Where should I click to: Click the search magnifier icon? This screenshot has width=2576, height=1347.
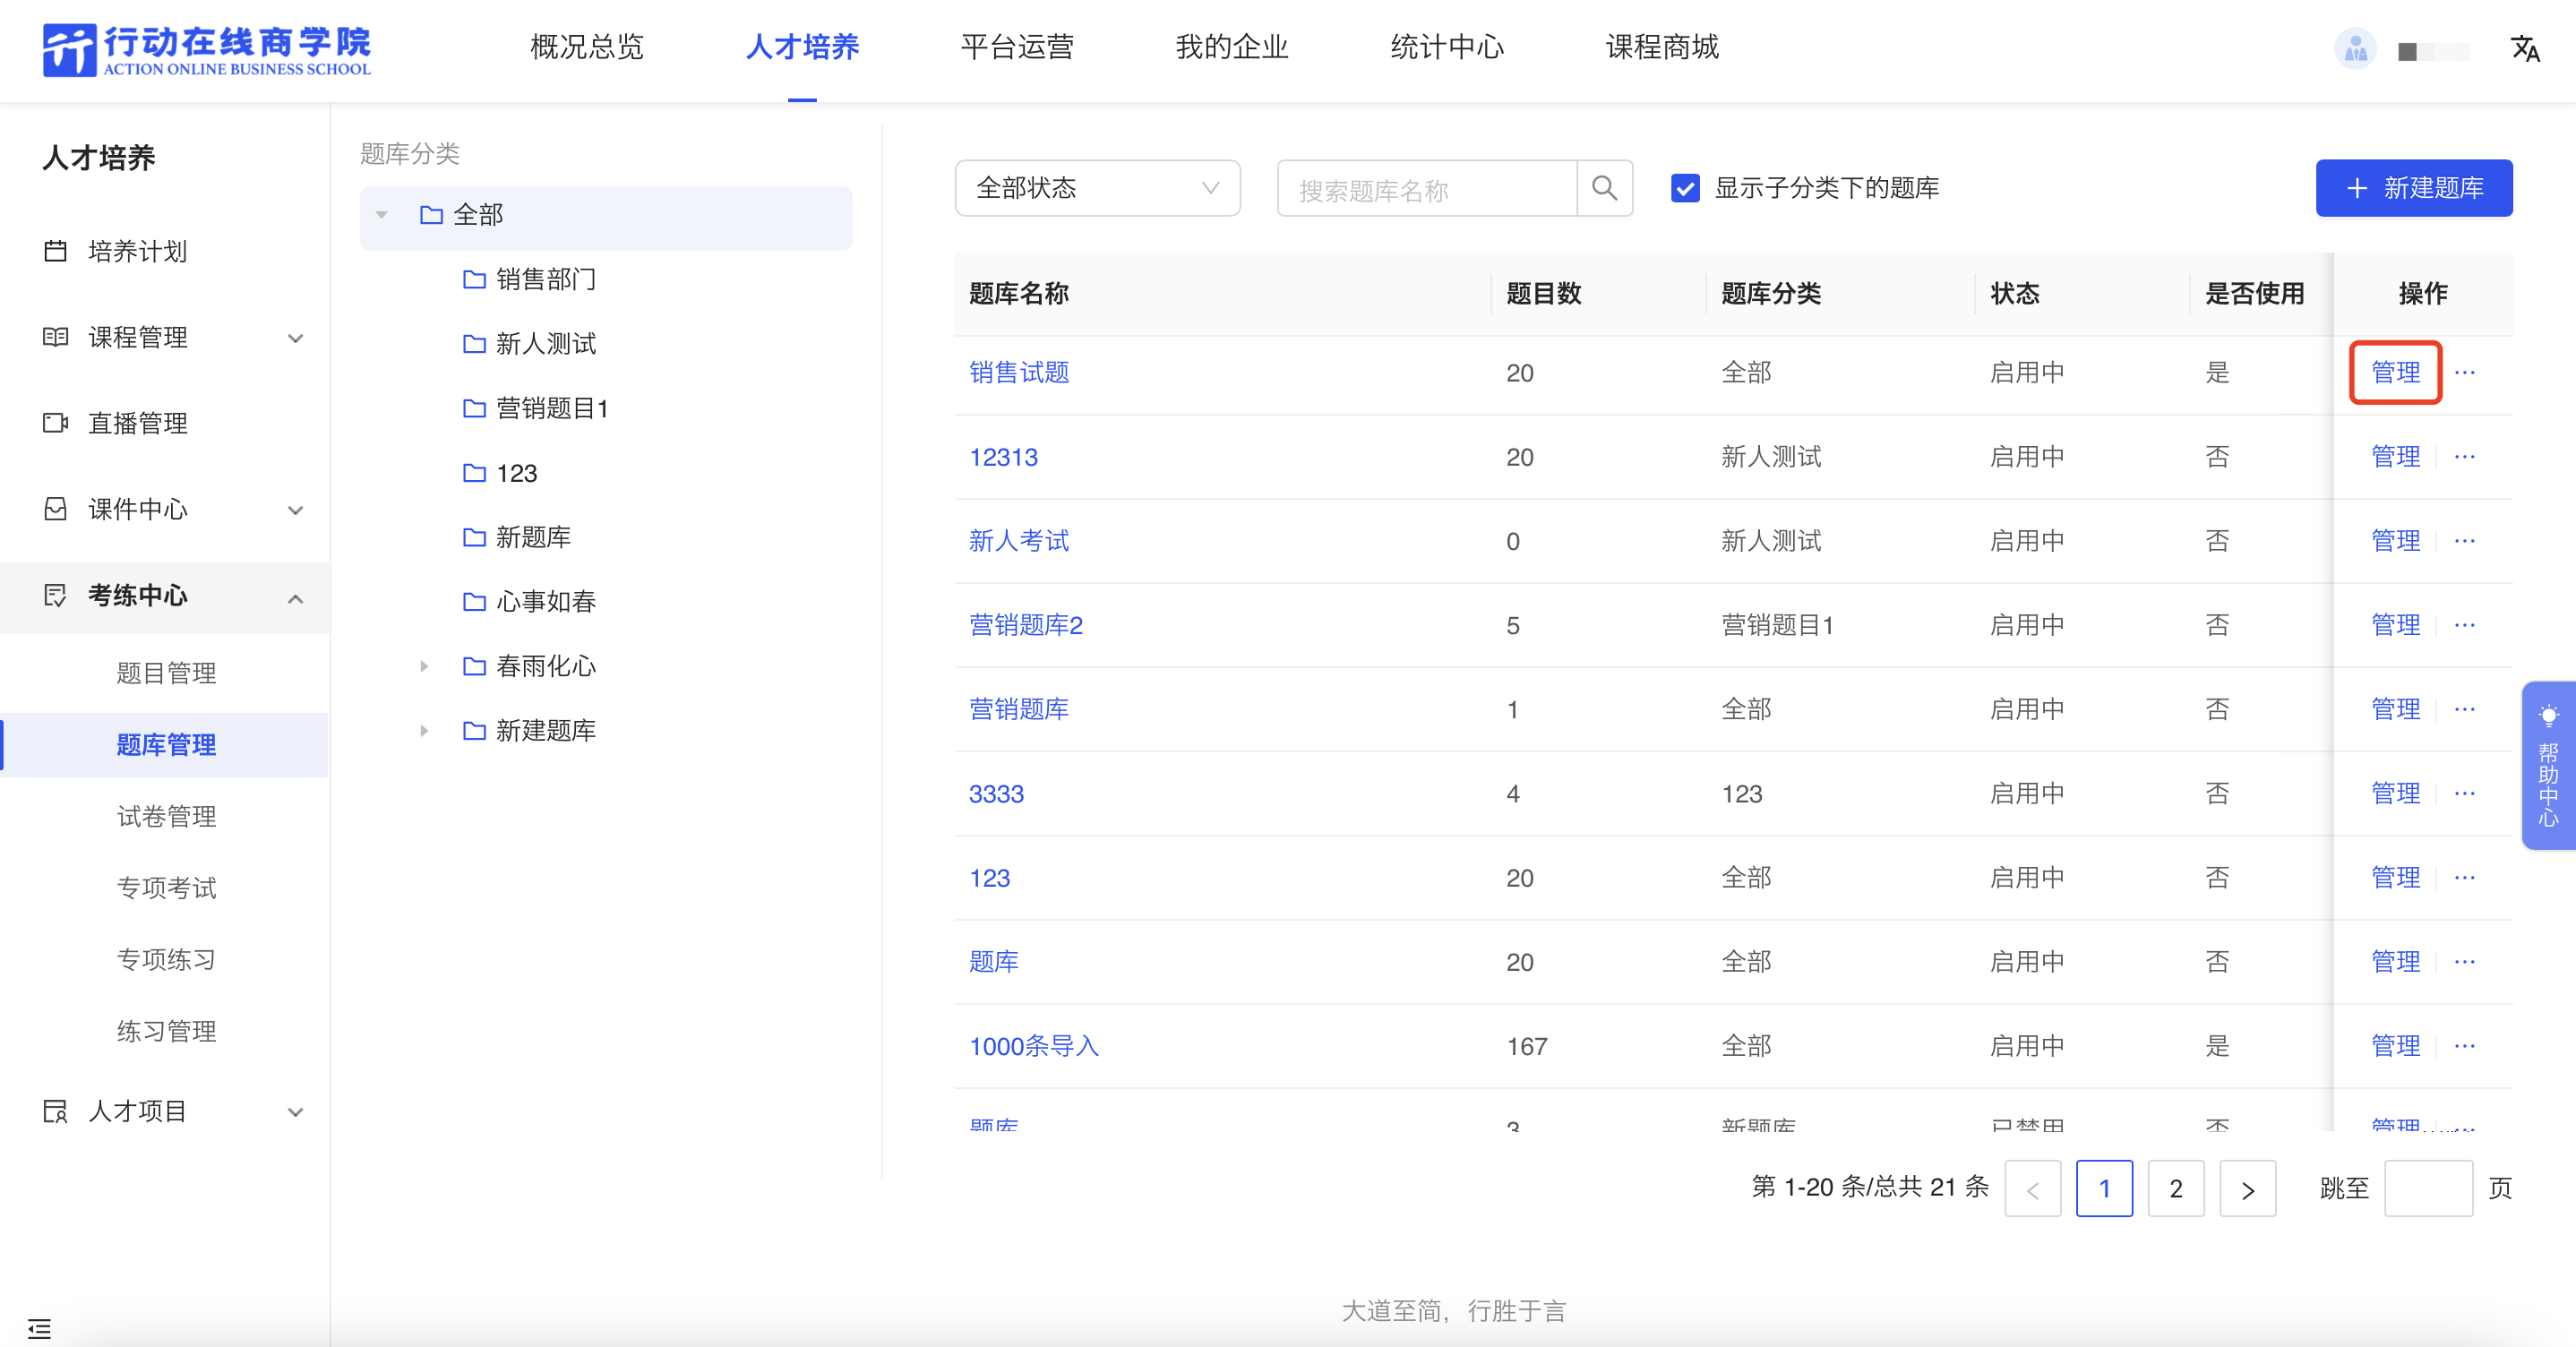(x=1604, y=188)
